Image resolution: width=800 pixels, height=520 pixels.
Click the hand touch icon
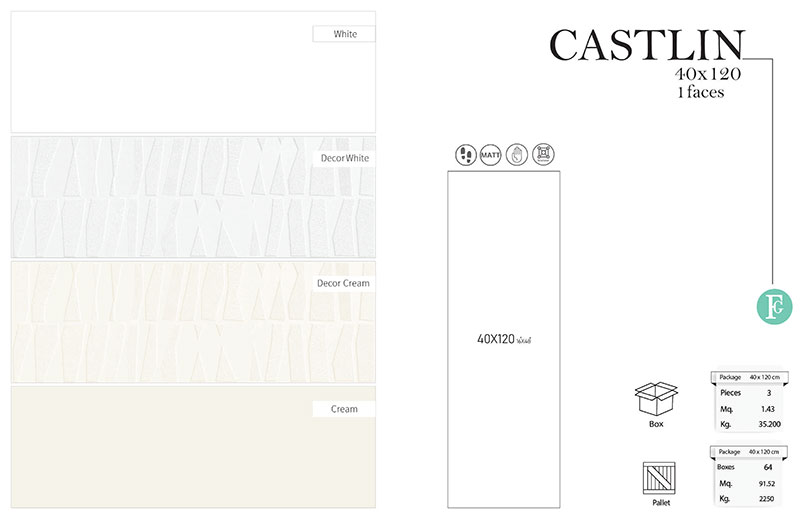point(517,154)
